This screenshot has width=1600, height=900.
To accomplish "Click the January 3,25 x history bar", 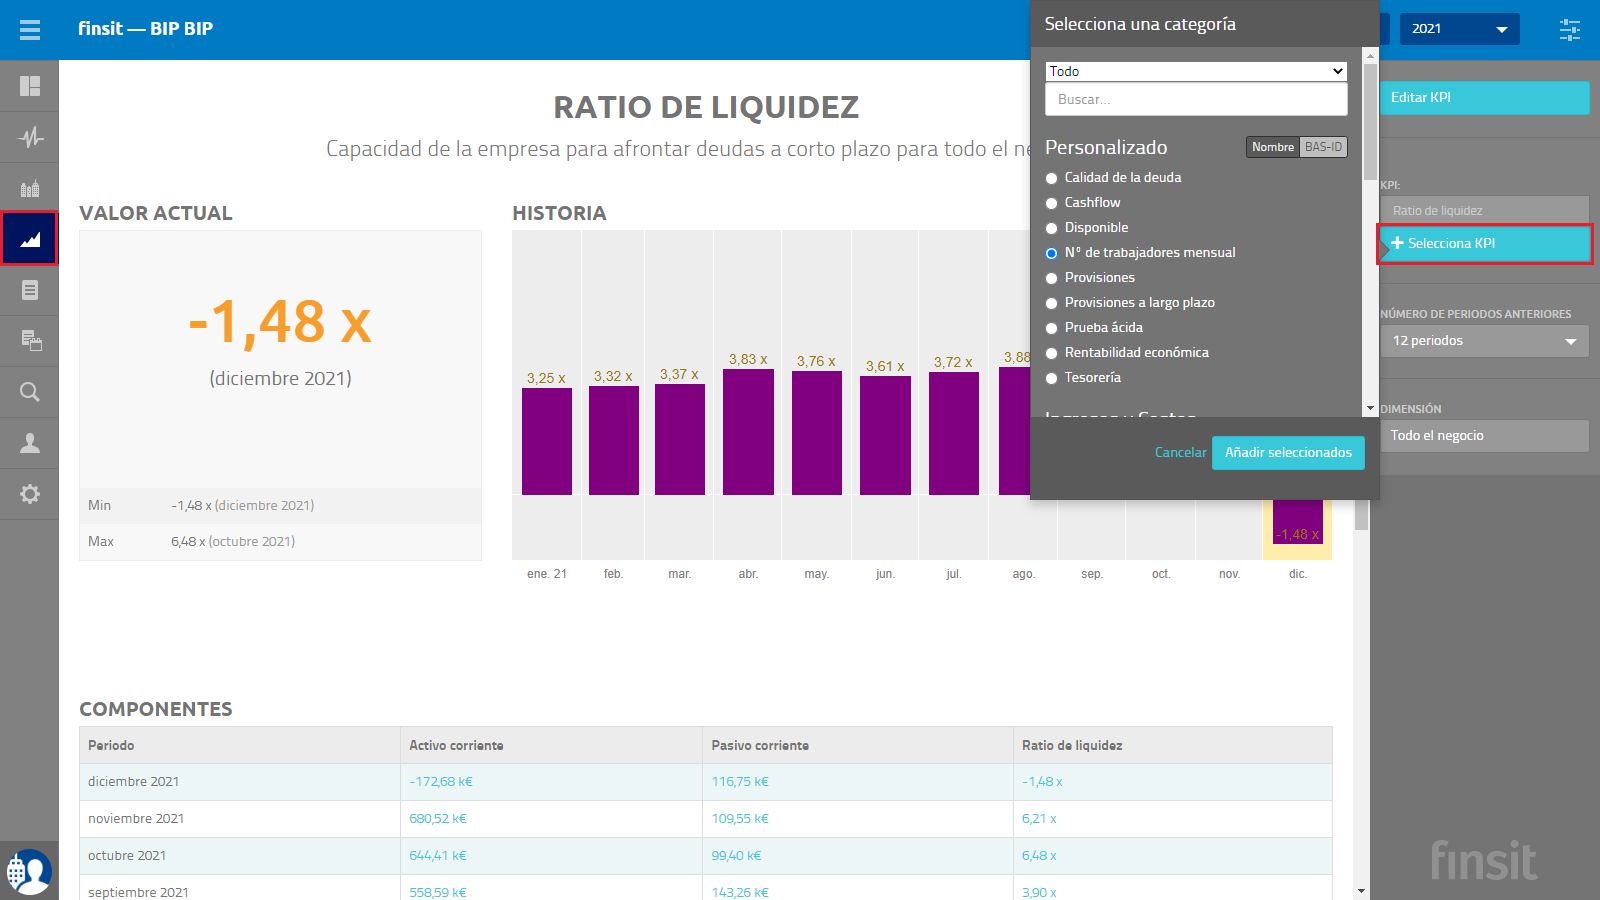I will pos(547,441).
